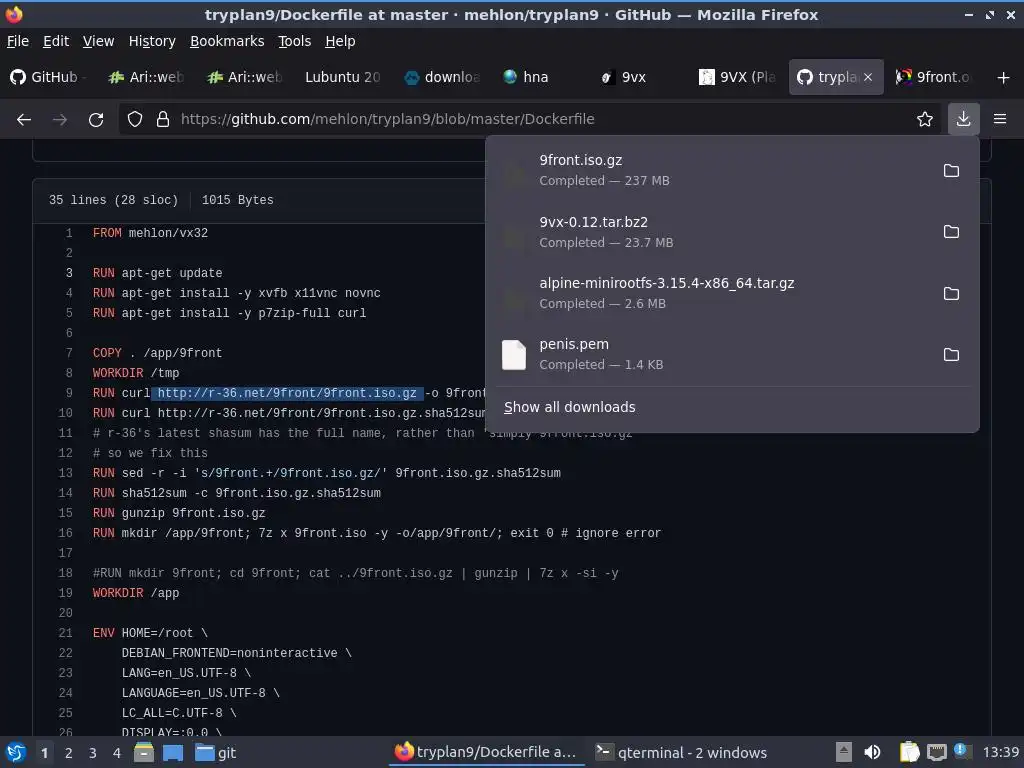Click the highlighted r-36.net 9front.iso.gz URL
1024x768 pixels.
(x=287, y=392)
